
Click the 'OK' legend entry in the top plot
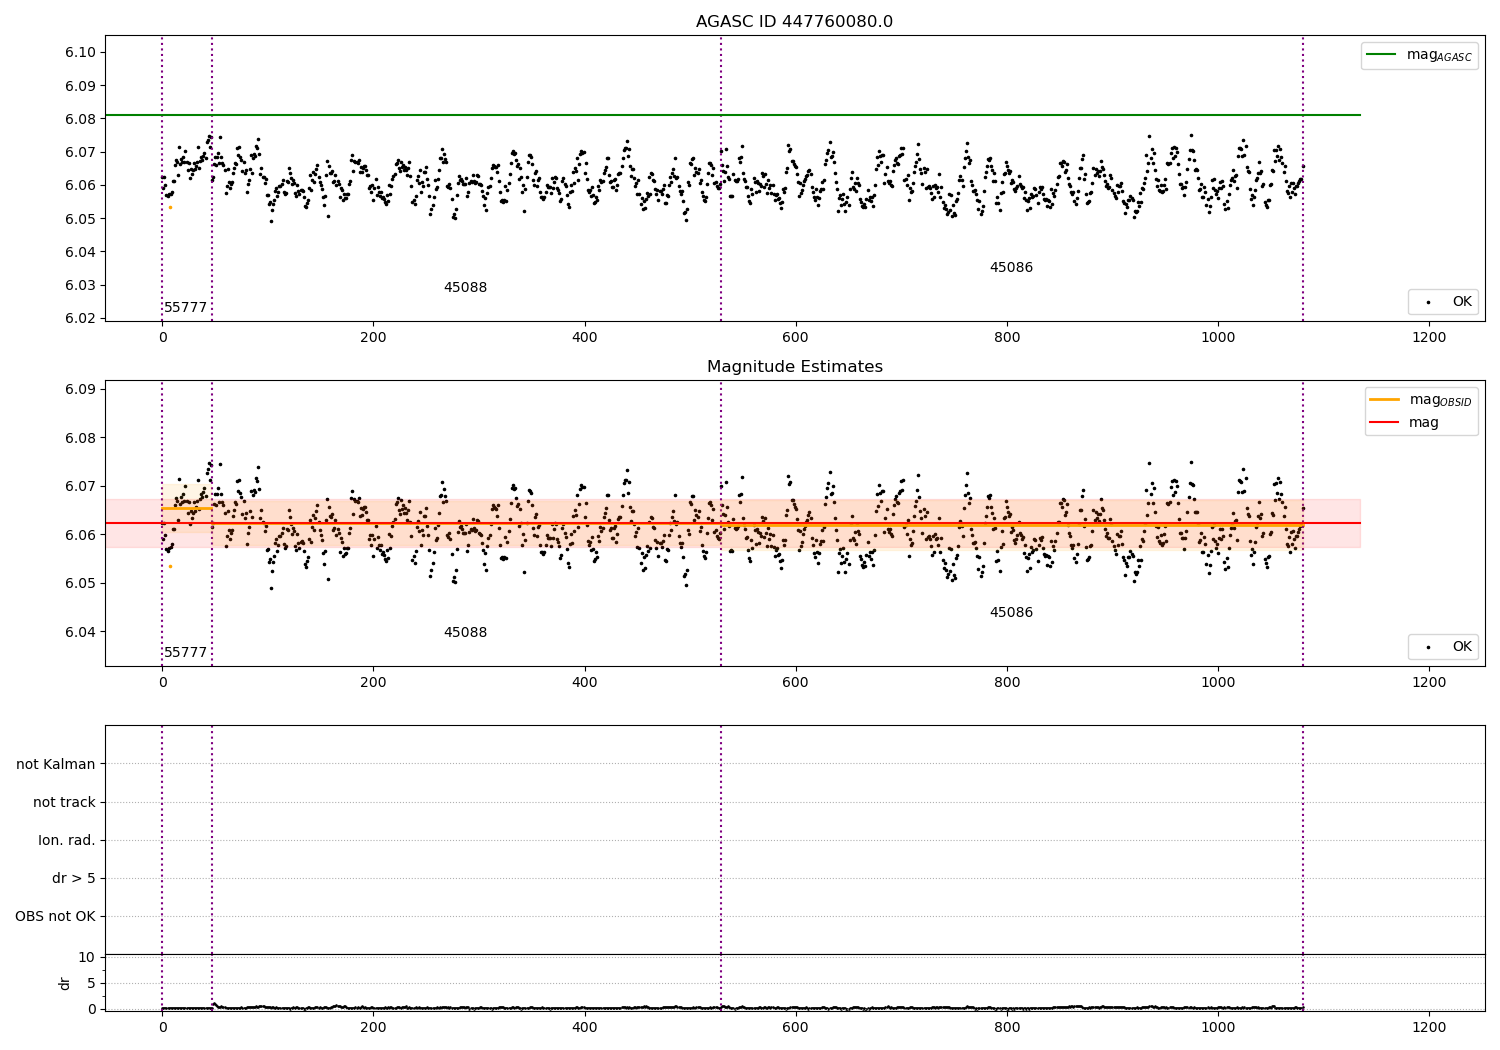click(x=1462, y=301)
